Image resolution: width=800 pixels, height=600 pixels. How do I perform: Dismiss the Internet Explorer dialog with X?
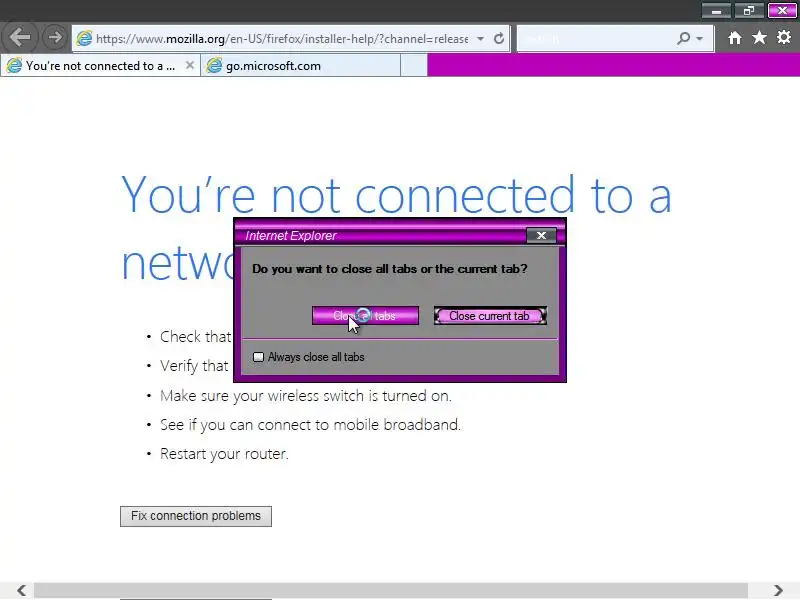click(x=541, y=235)
